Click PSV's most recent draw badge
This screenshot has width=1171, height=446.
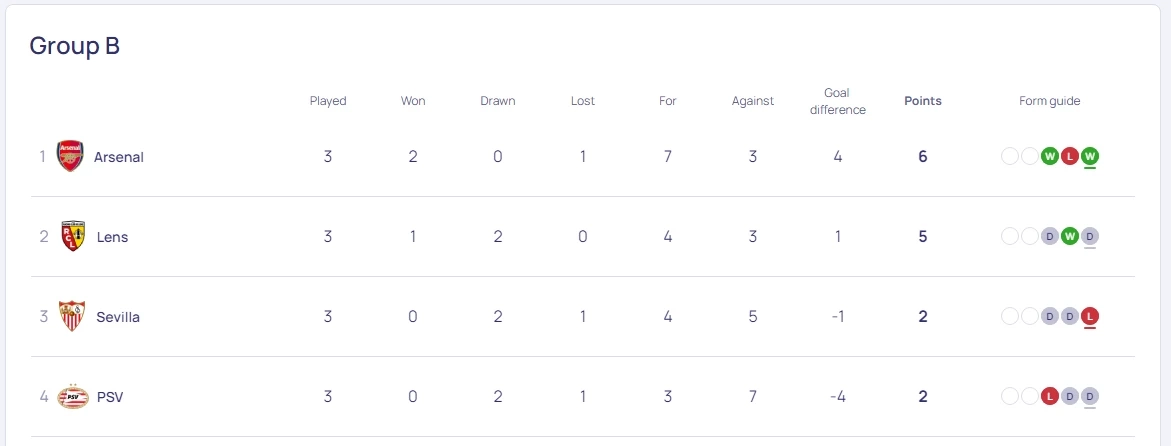[1090, 396]
